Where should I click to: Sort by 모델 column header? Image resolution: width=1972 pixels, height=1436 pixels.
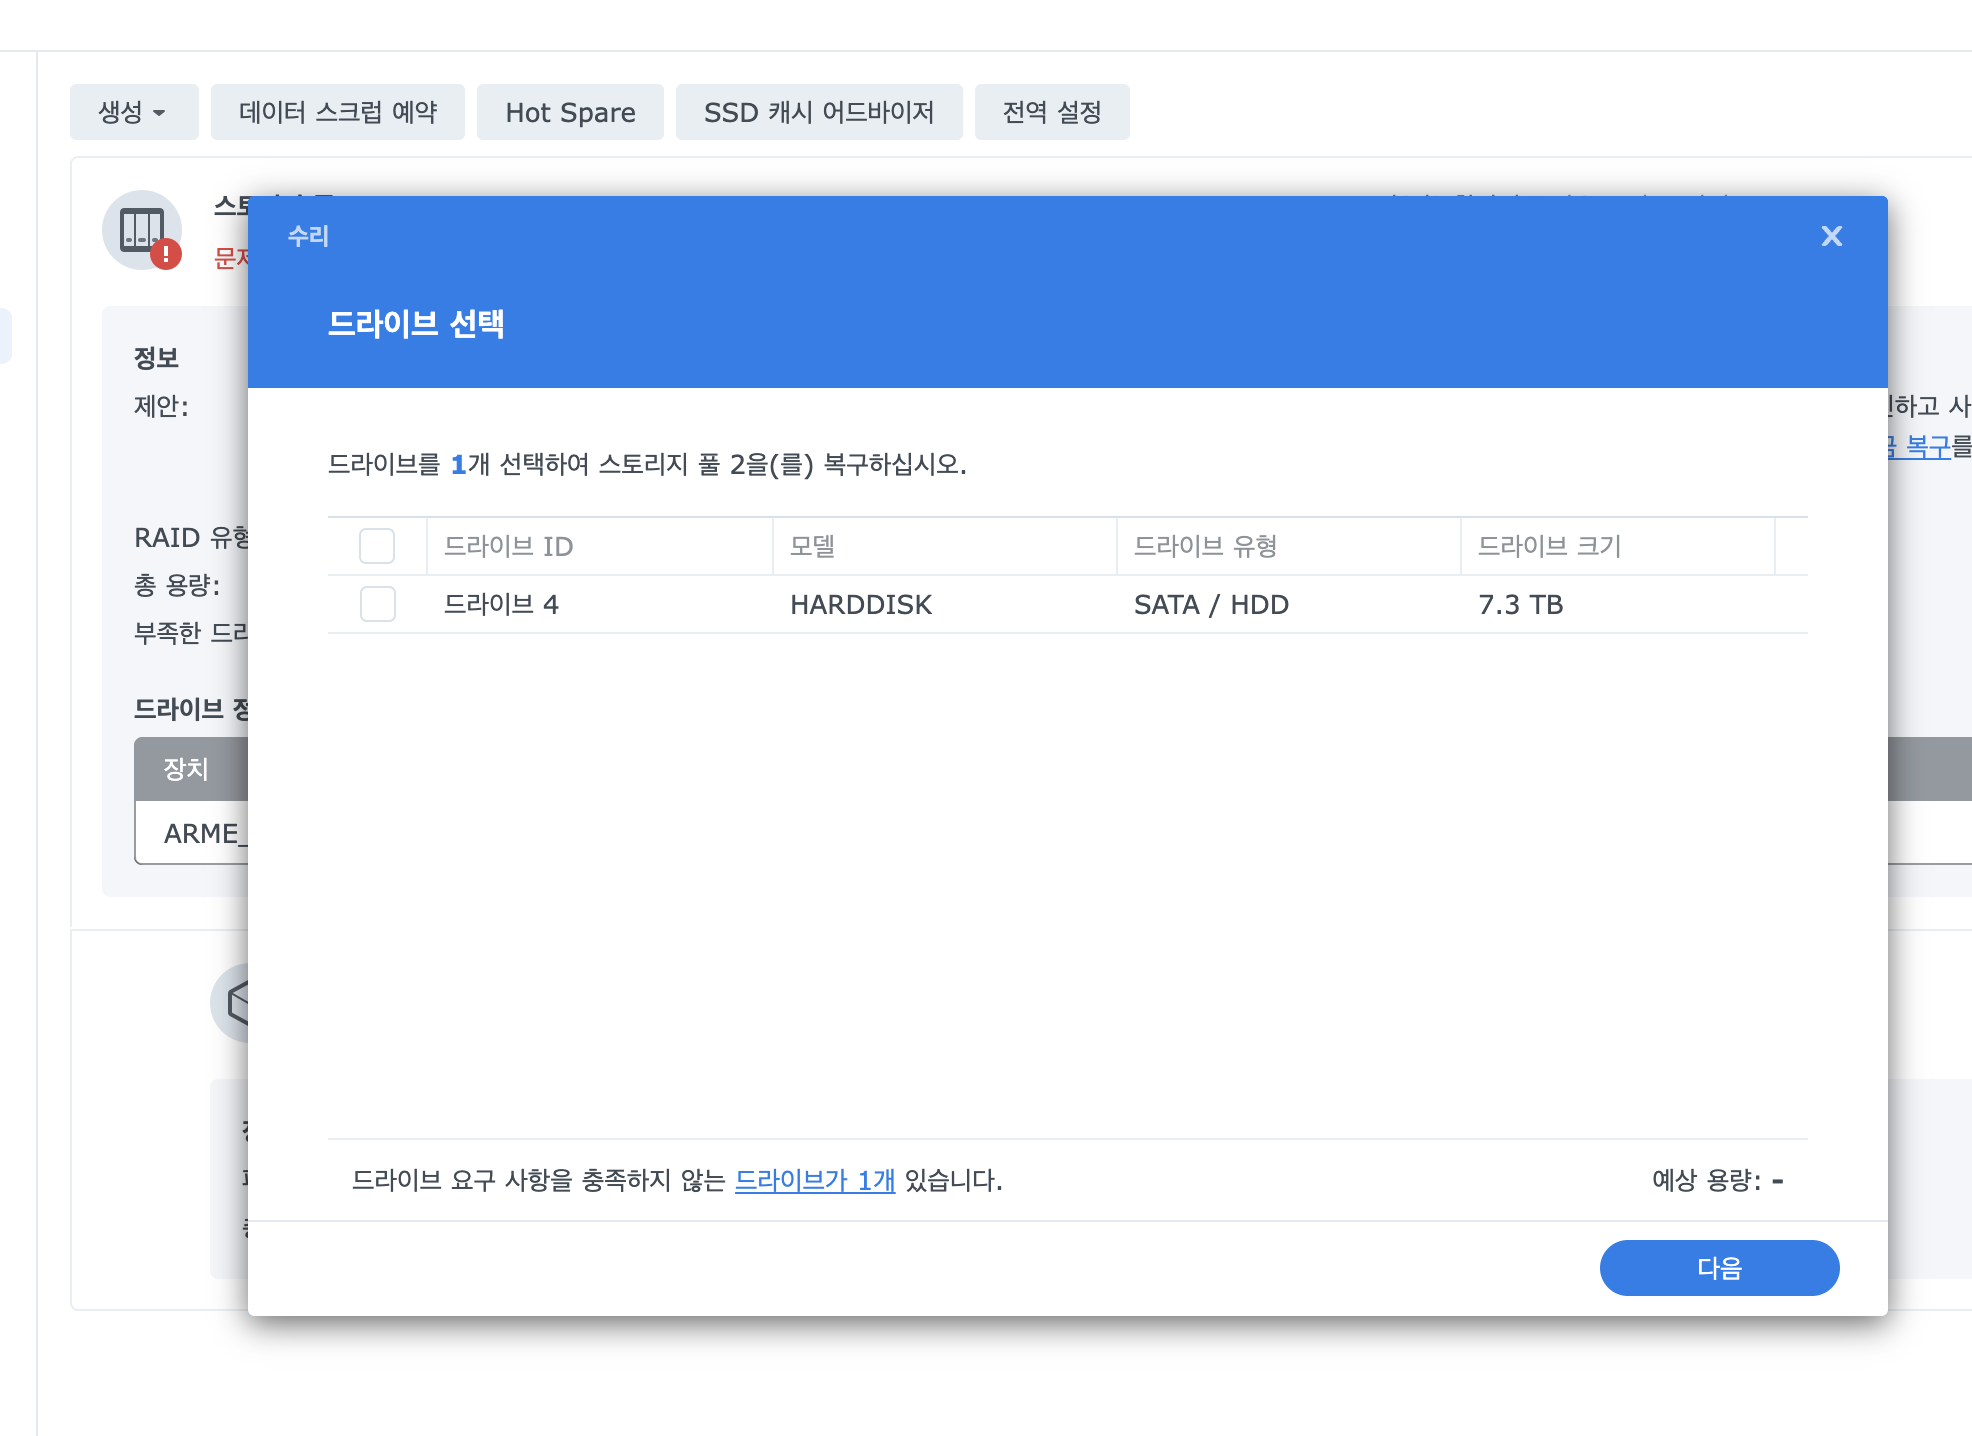(812, 546)
